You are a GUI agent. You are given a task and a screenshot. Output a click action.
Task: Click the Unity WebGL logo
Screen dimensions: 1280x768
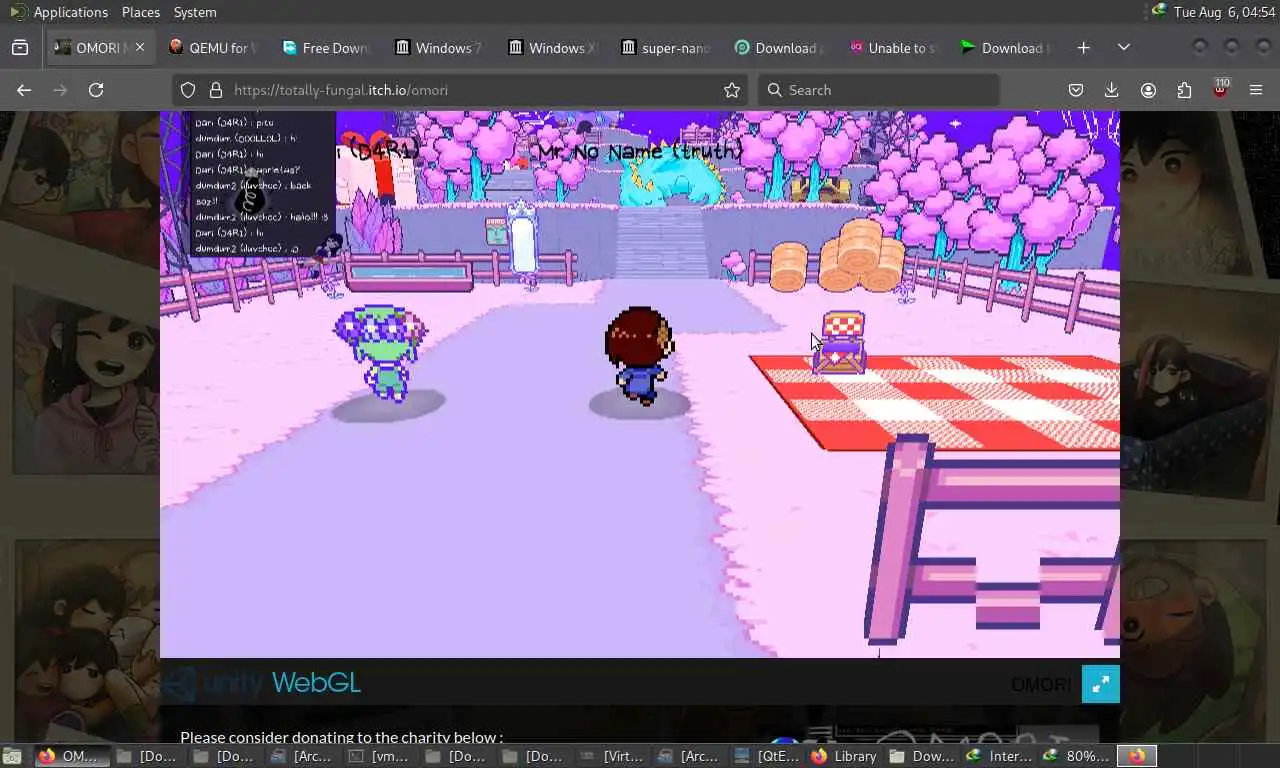(x=262, y=683)
